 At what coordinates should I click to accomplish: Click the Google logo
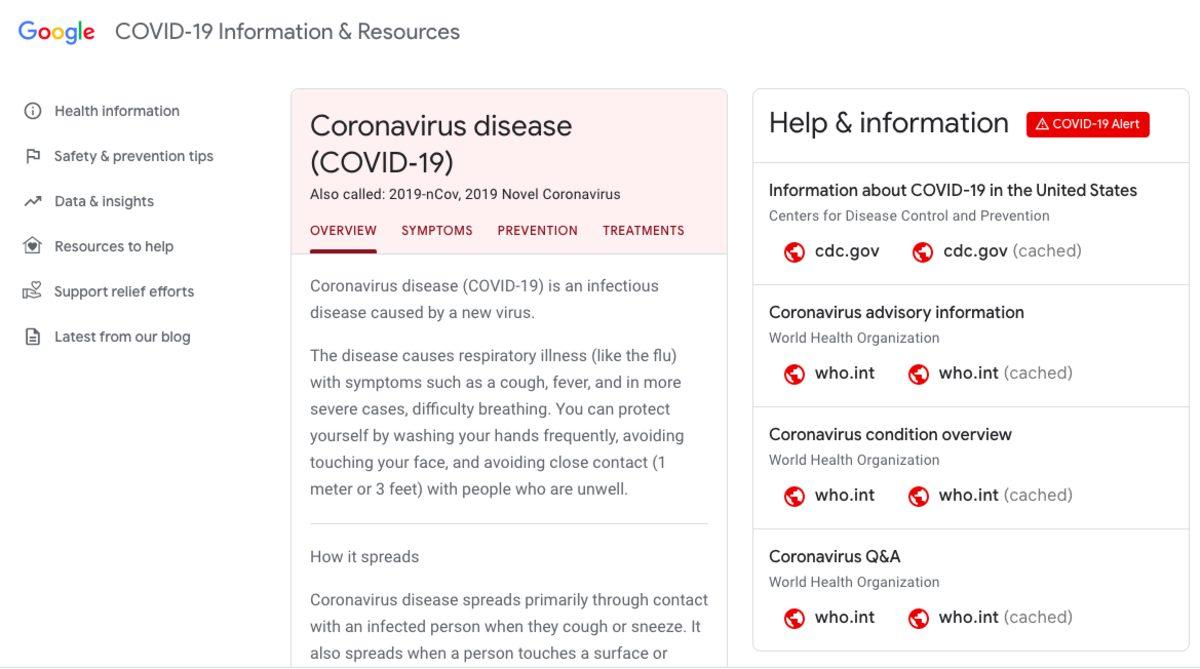[x=55, y=30]
